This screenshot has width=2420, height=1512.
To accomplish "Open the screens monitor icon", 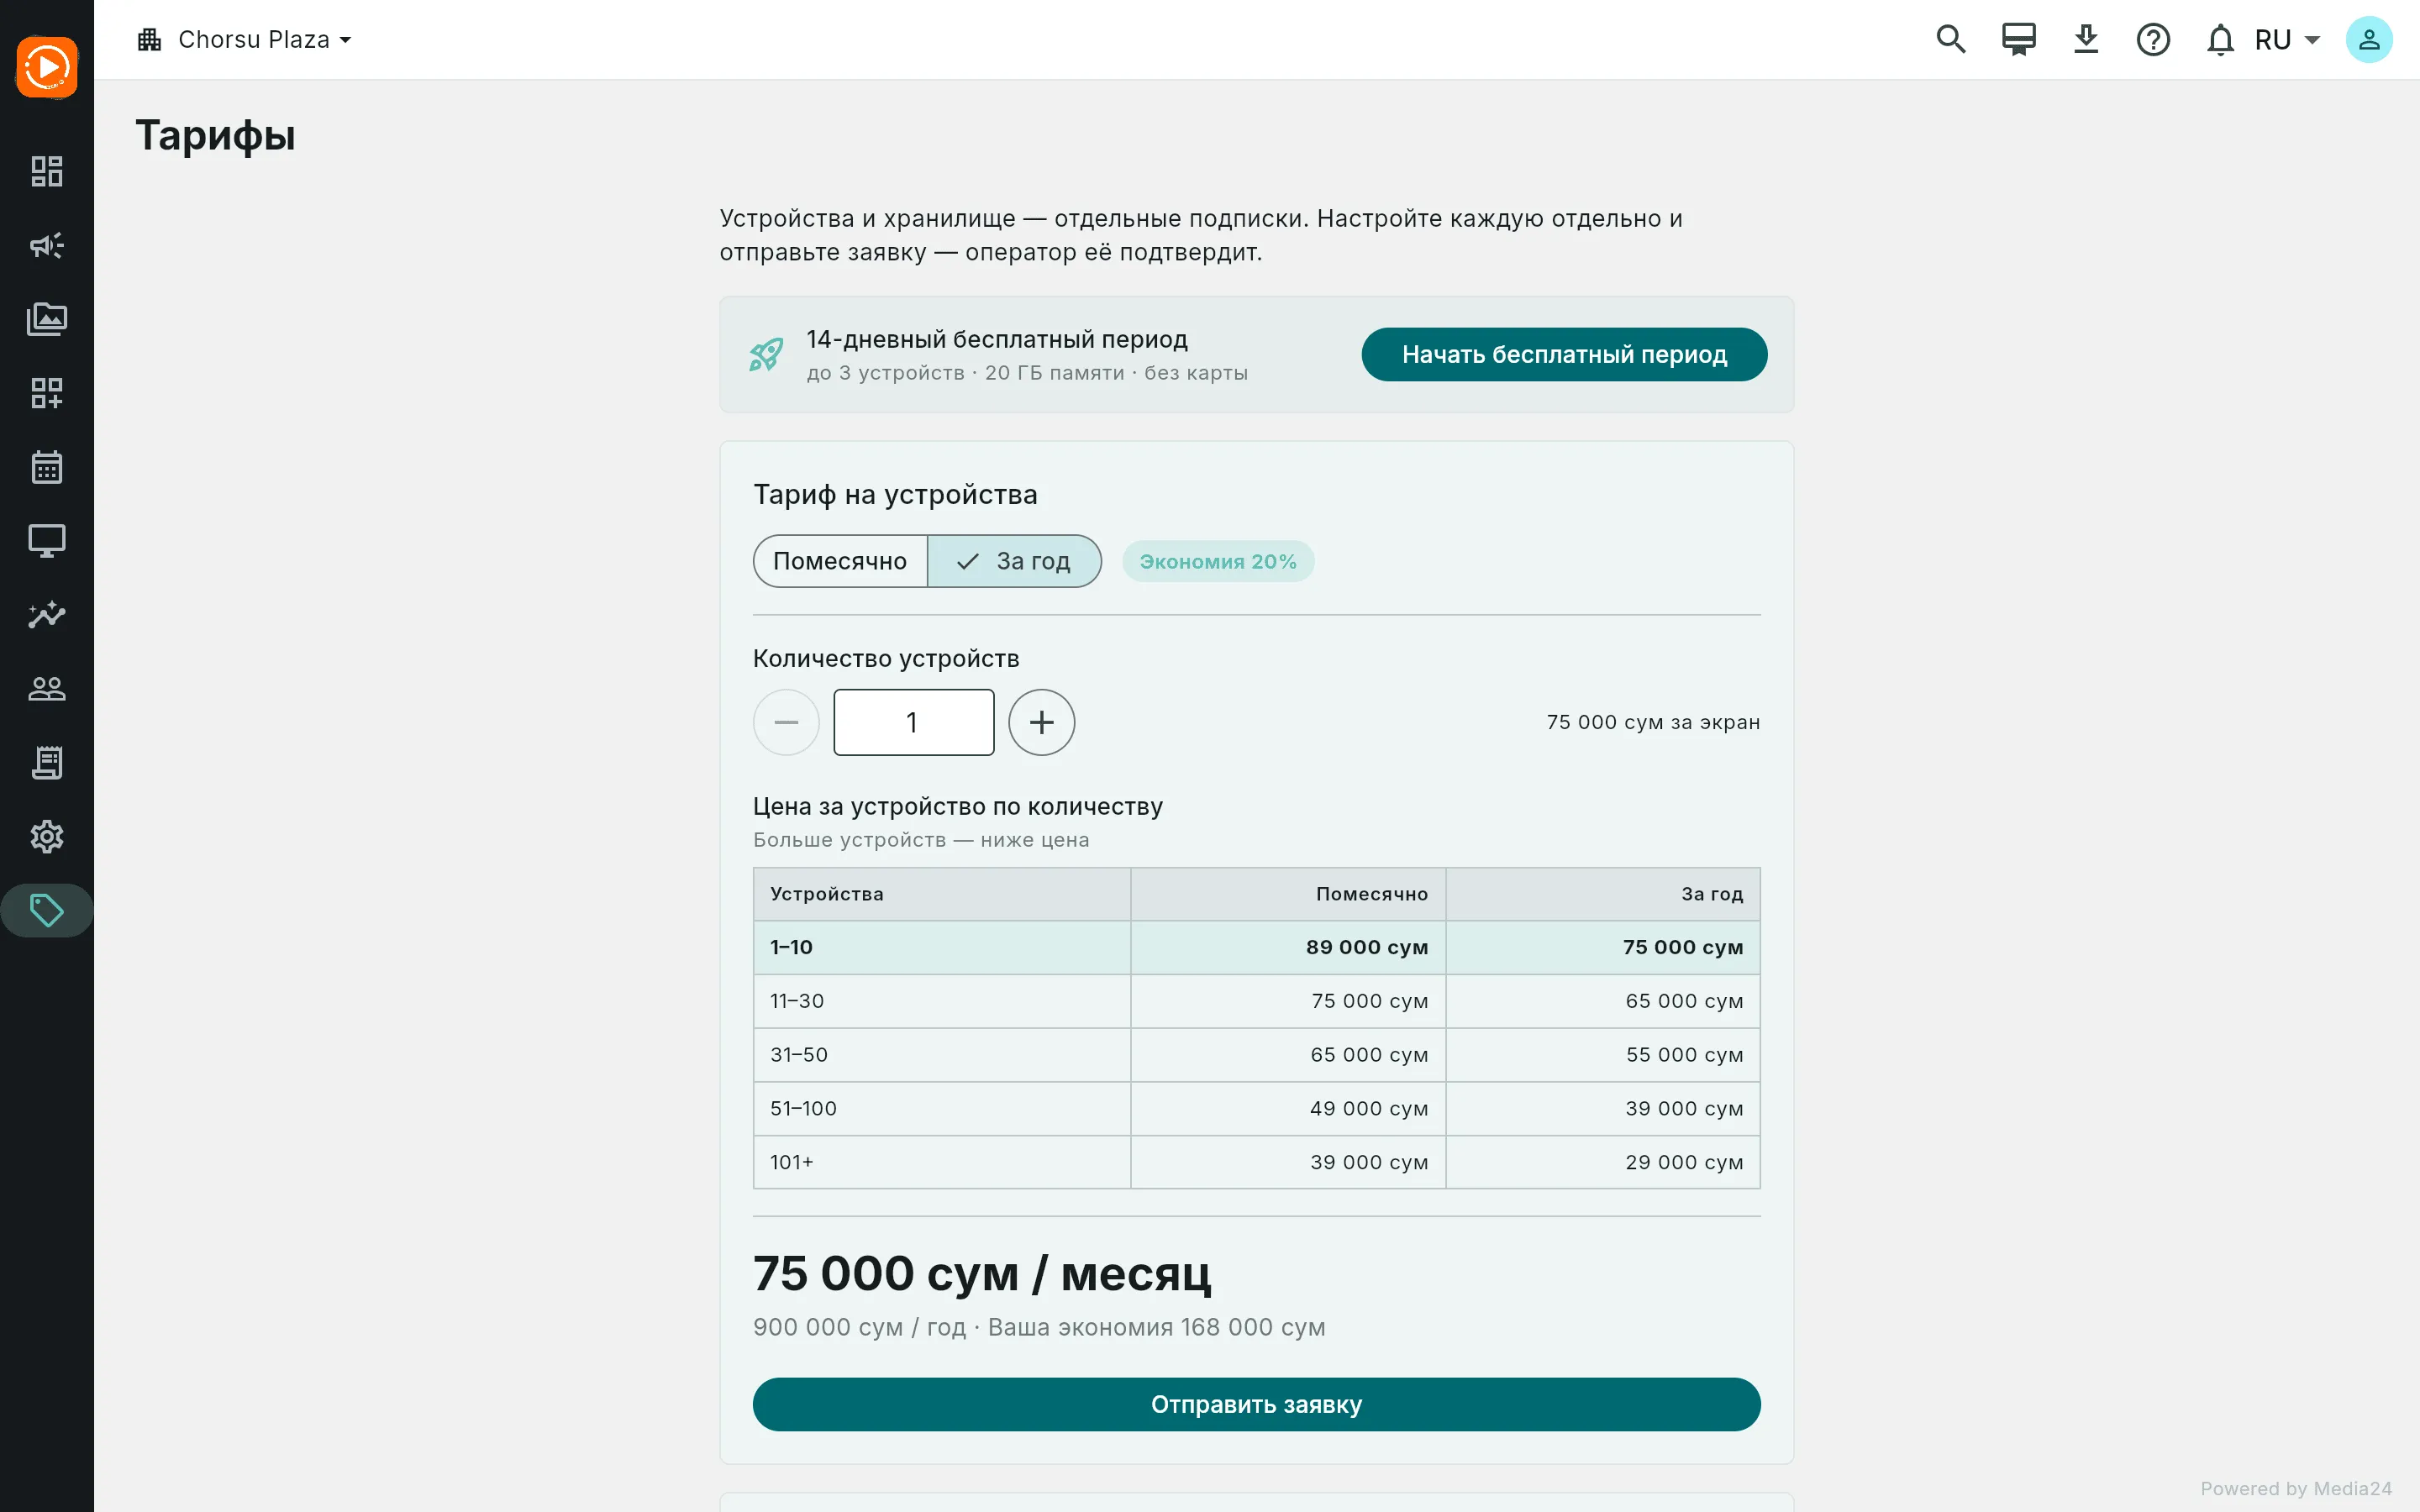I will 47,541.
